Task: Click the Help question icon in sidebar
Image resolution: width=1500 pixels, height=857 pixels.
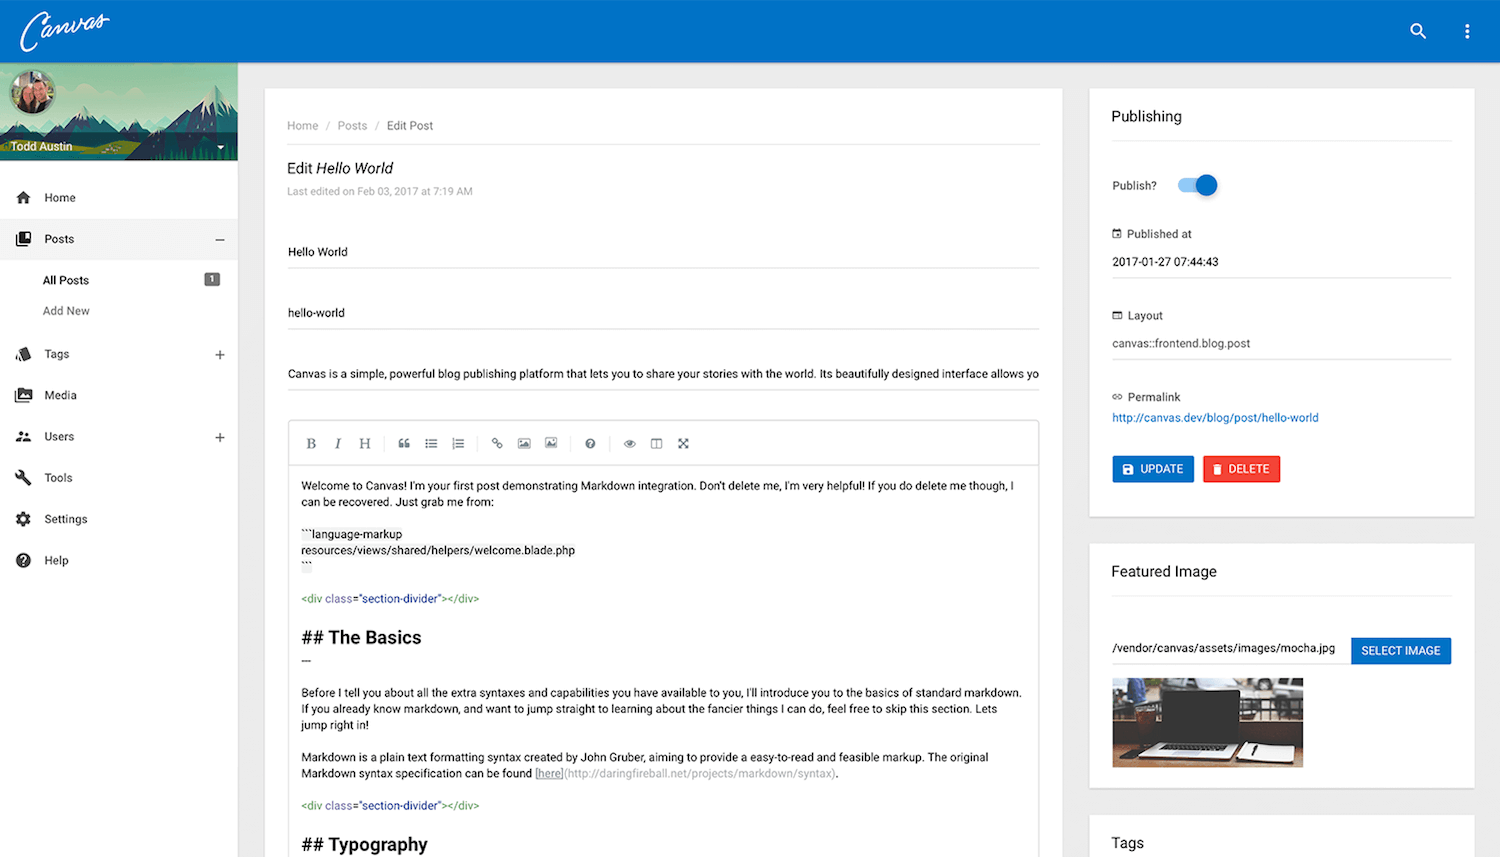Action: 23,560
